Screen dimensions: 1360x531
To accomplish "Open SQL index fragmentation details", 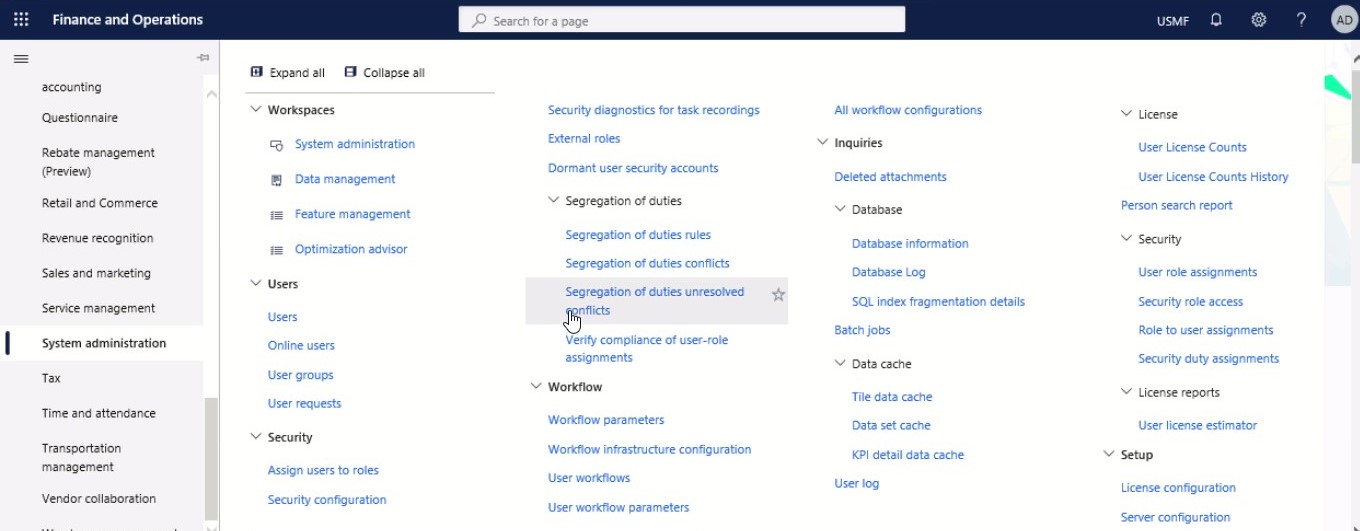I will coord(938,301).
